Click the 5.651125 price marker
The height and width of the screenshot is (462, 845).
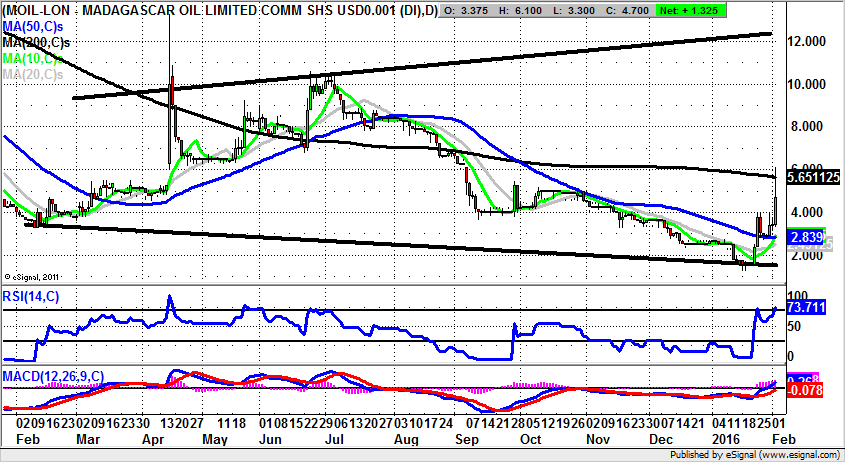click(x=810, y=176)
